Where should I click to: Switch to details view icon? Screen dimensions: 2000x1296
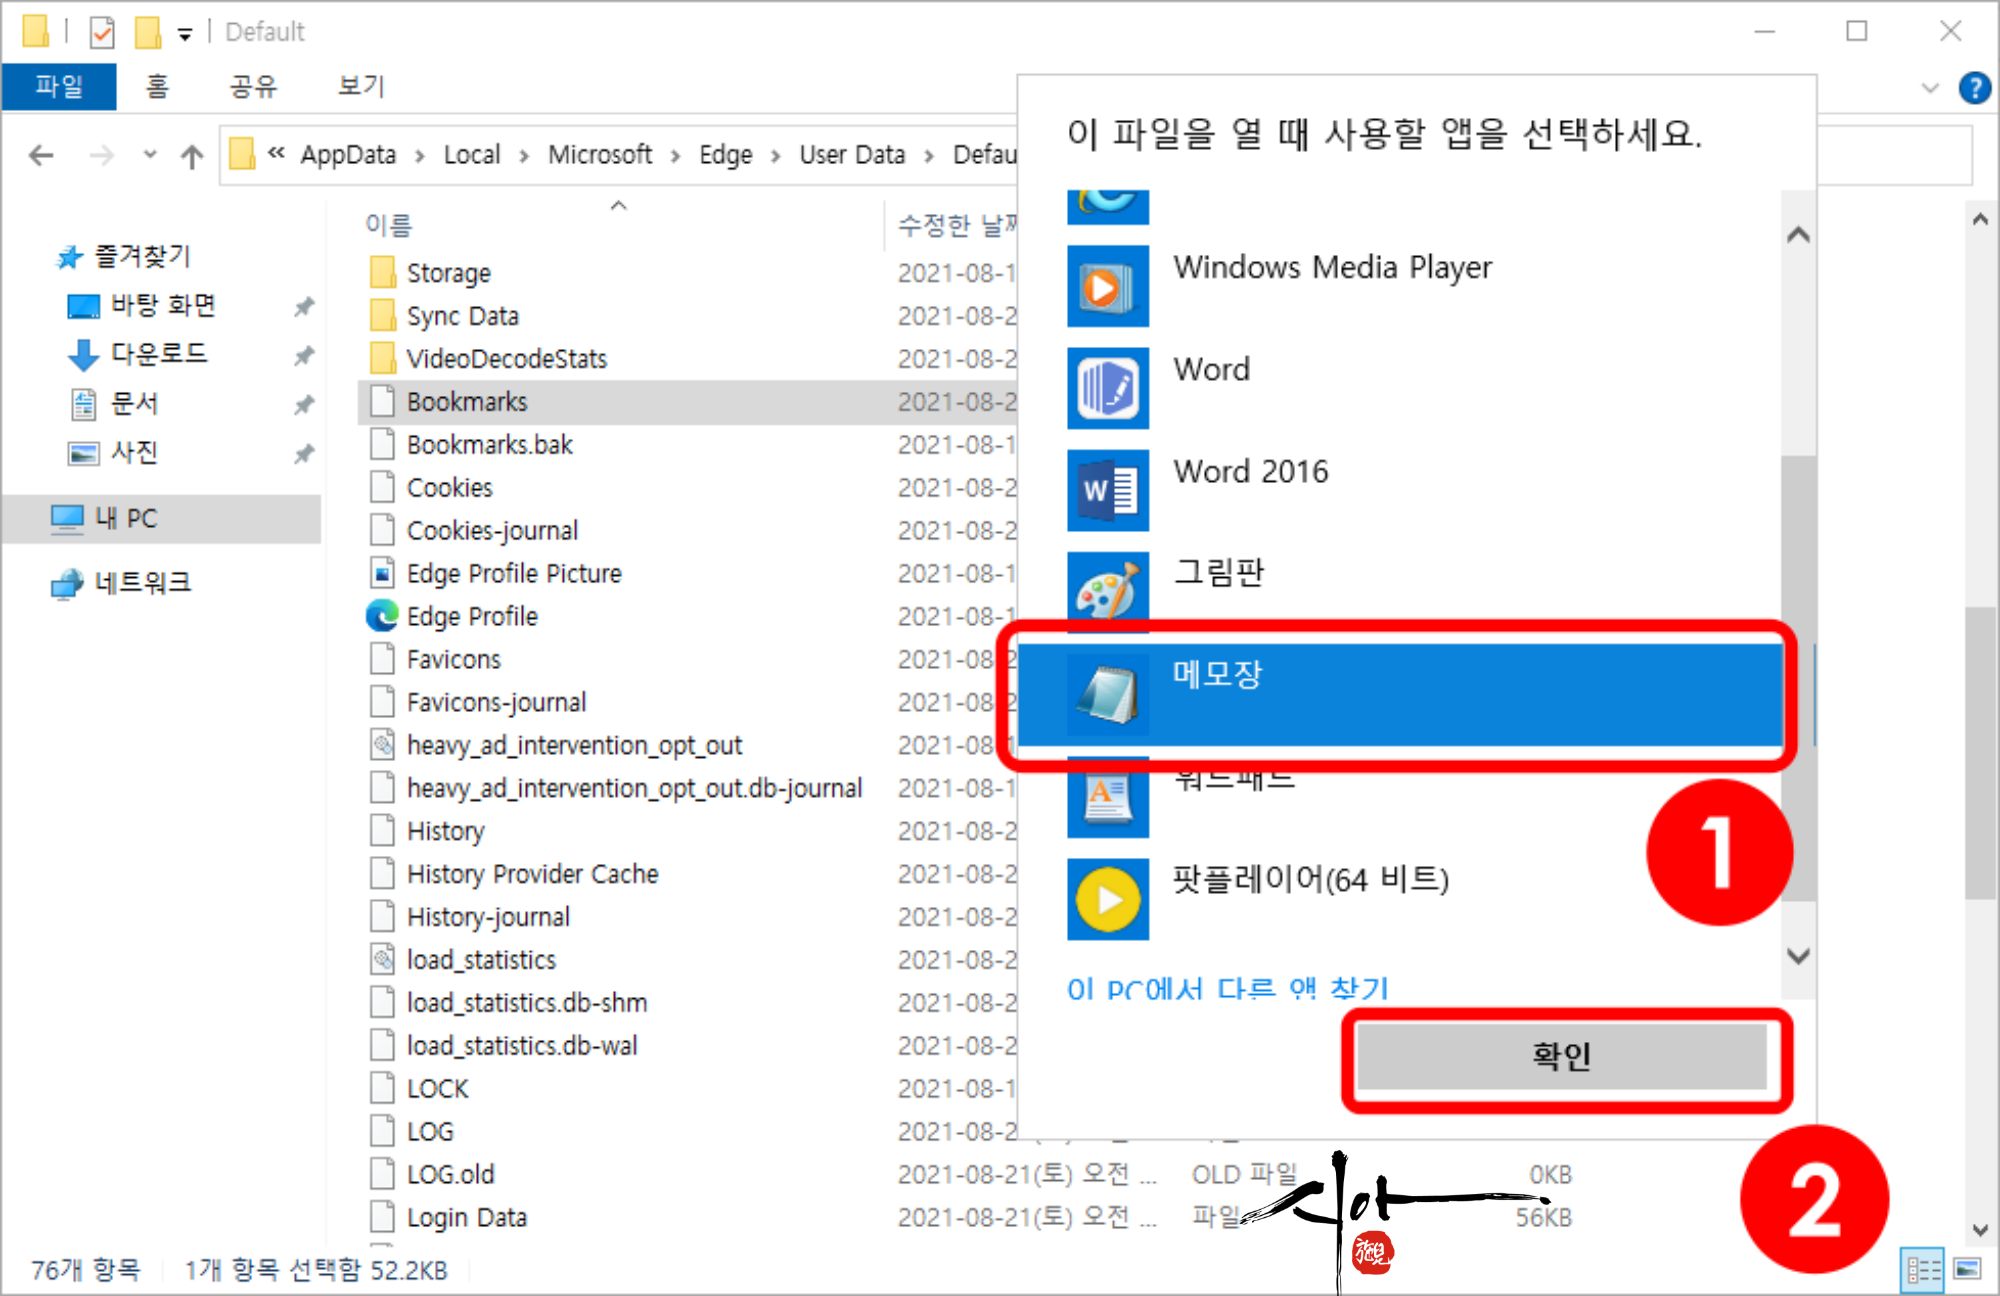tap(1921, 1270)
